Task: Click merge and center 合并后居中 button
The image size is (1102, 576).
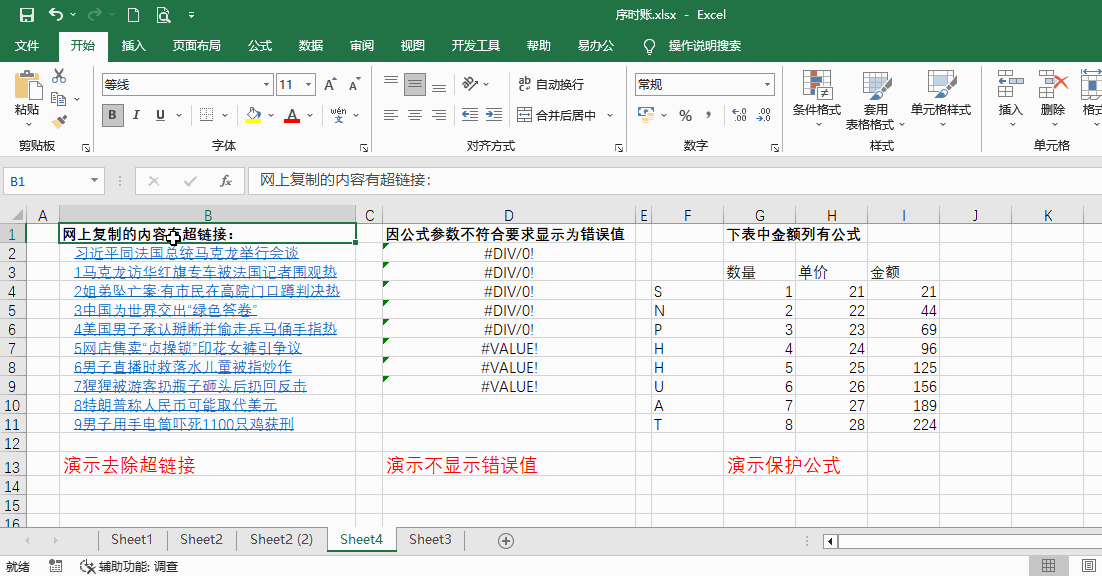Action: [x=557, y=114]
